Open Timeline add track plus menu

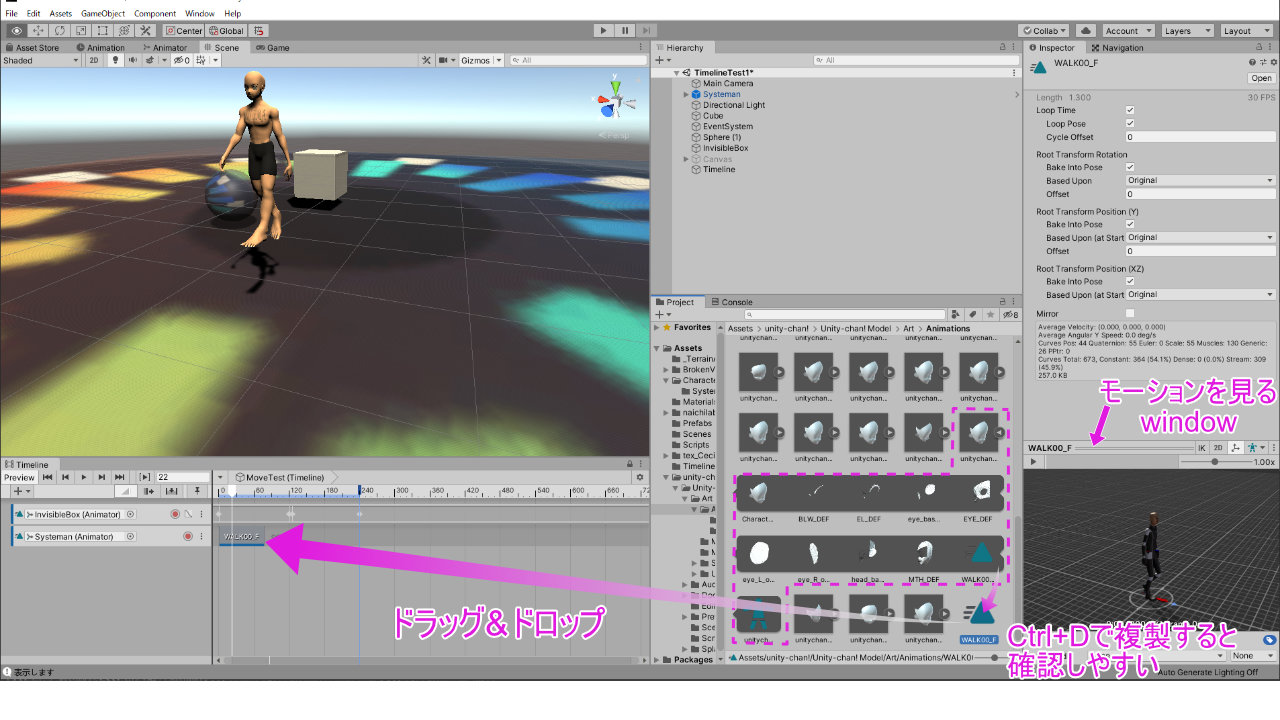point(20,491)
